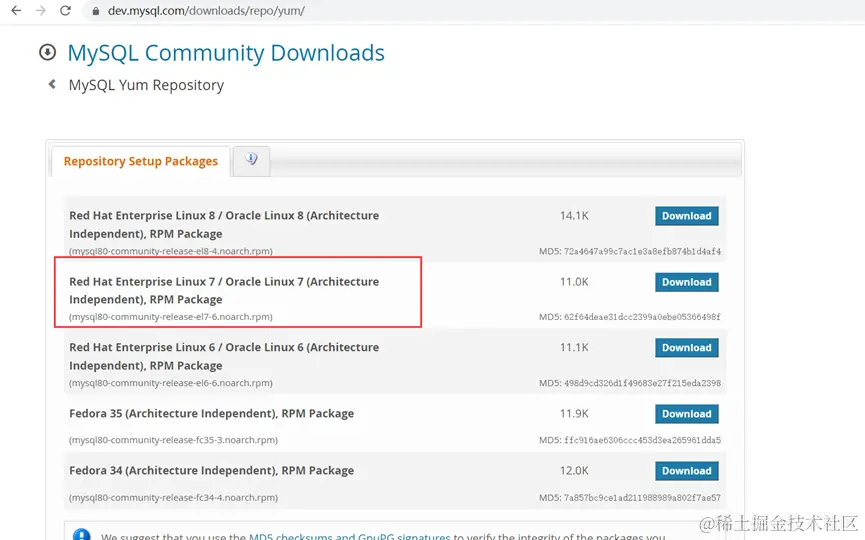Open the MD5 checksums and GnuPG signatures link

pyautogui.click(x=349, y=536)
